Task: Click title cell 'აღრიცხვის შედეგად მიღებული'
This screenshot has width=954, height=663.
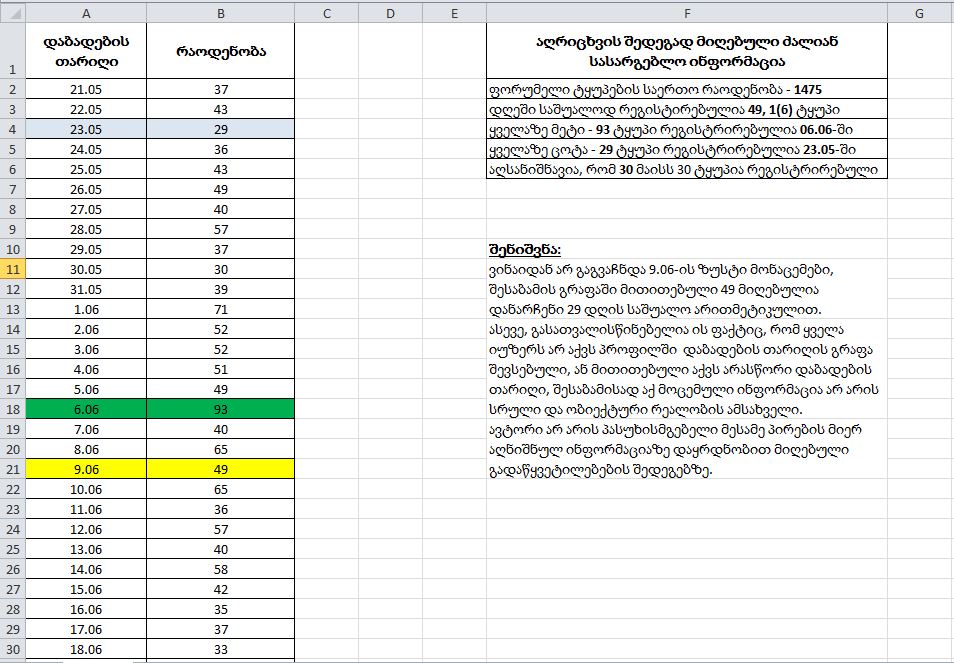Action: click(687, 50)
